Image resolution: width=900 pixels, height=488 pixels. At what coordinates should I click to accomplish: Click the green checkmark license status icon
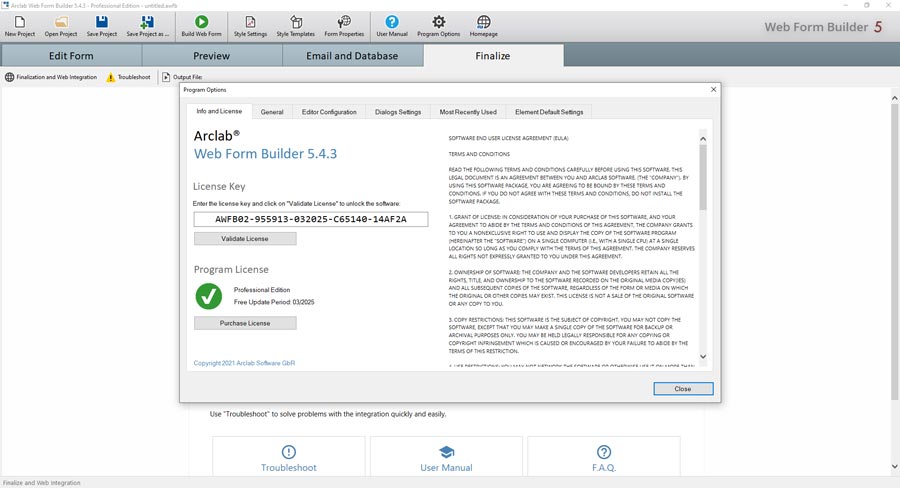pos(208,296)
